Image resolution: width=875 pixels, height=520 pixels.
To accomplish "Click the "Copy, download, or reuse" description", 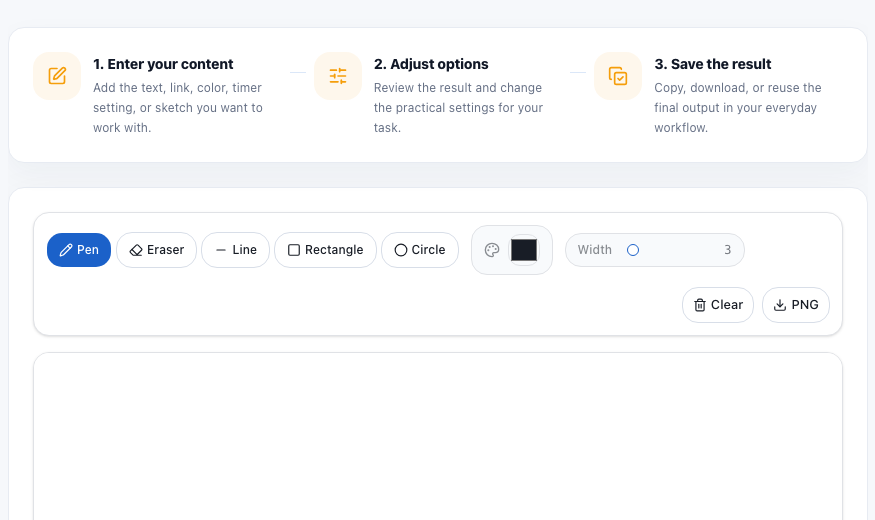I will click(738, 108).
